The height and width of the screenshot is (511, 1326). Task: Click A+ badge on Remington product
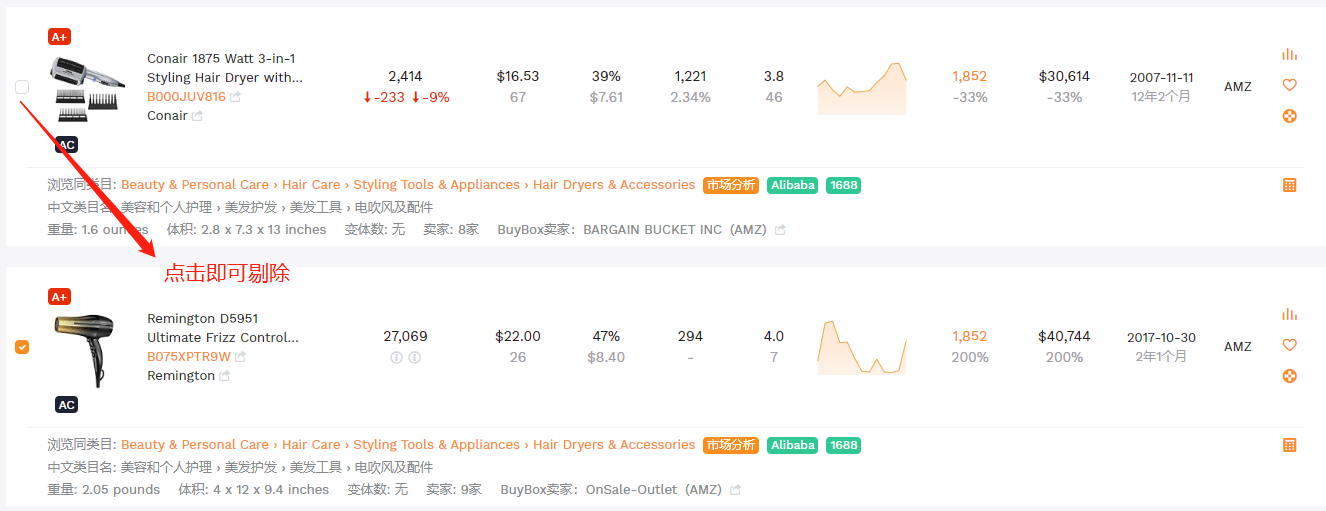pyautogui.click(x=59, y=297)
